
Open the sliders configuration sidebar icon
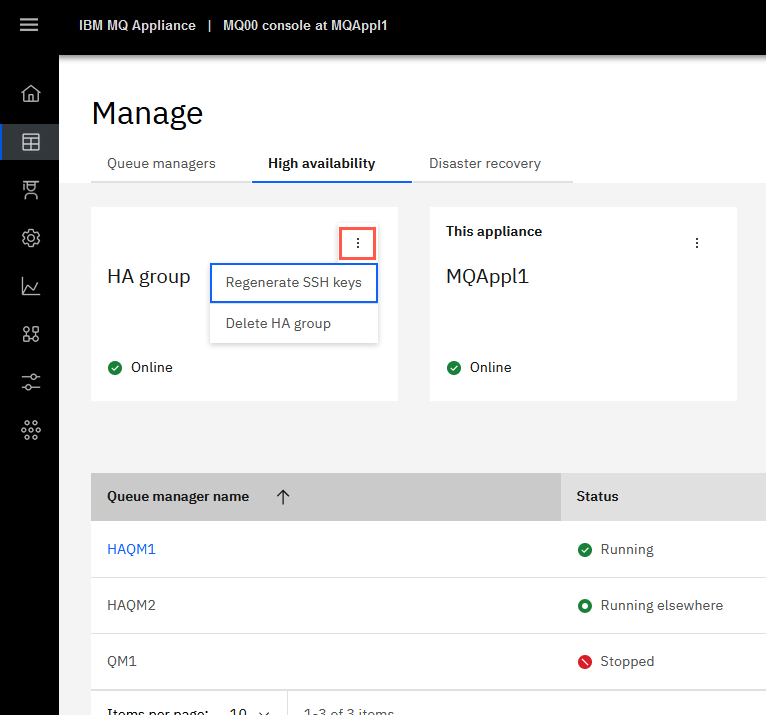tap(31, 382)
